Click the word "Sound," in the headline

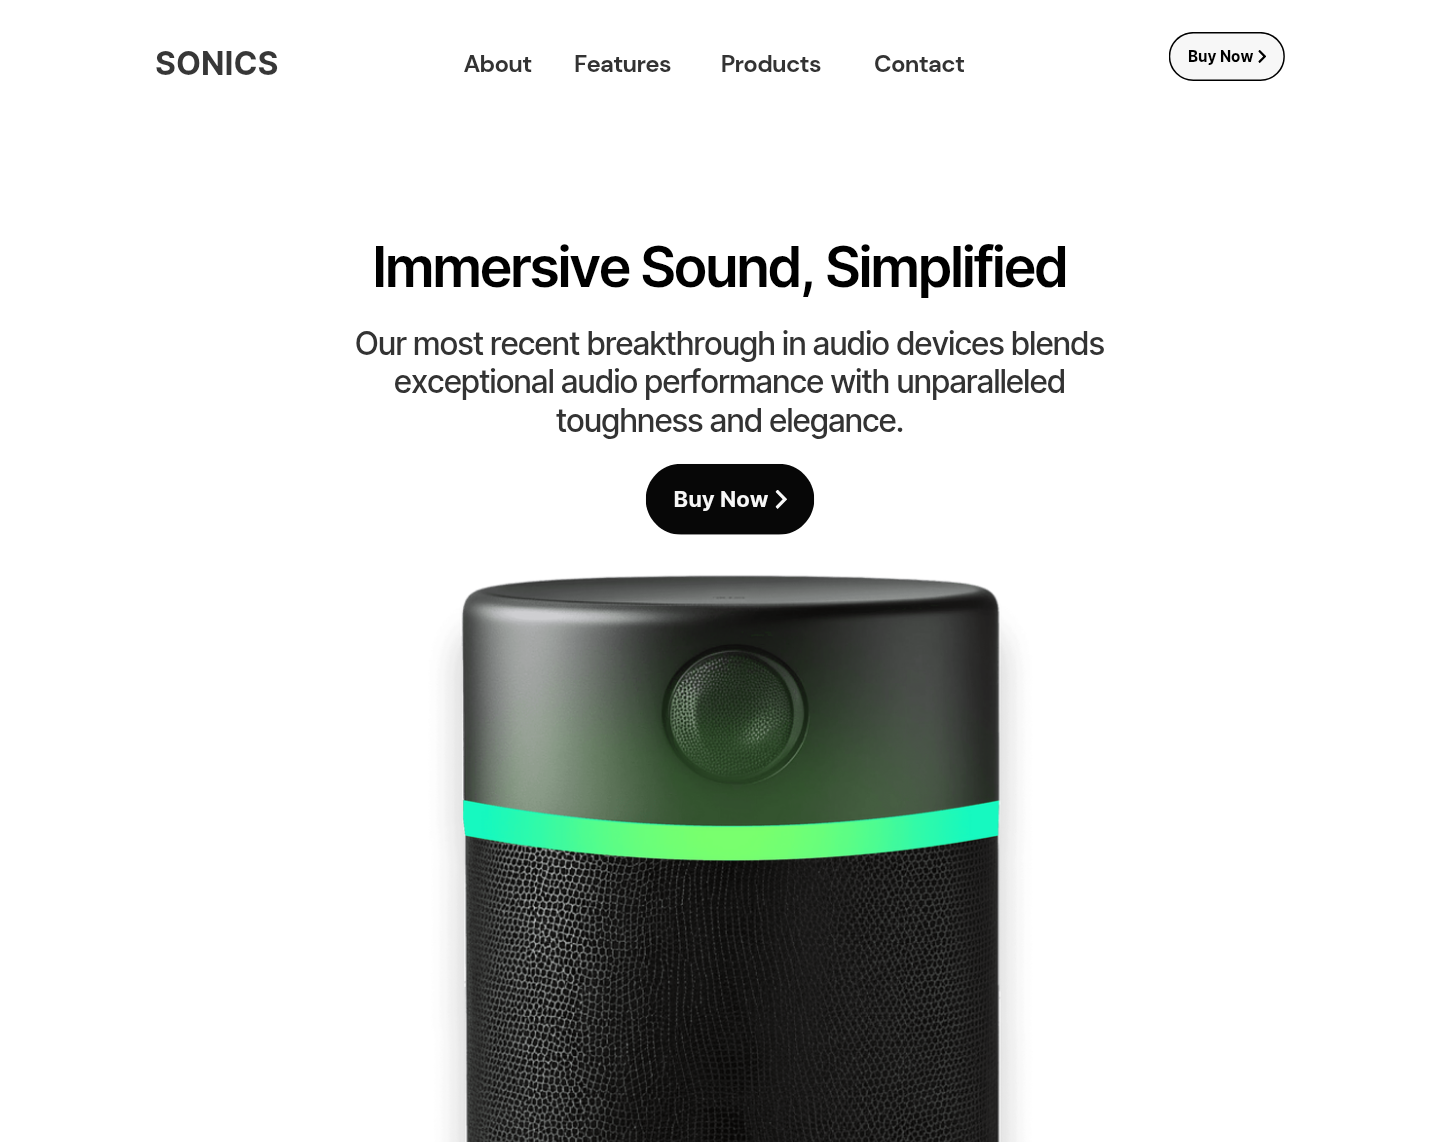[726, 268]
